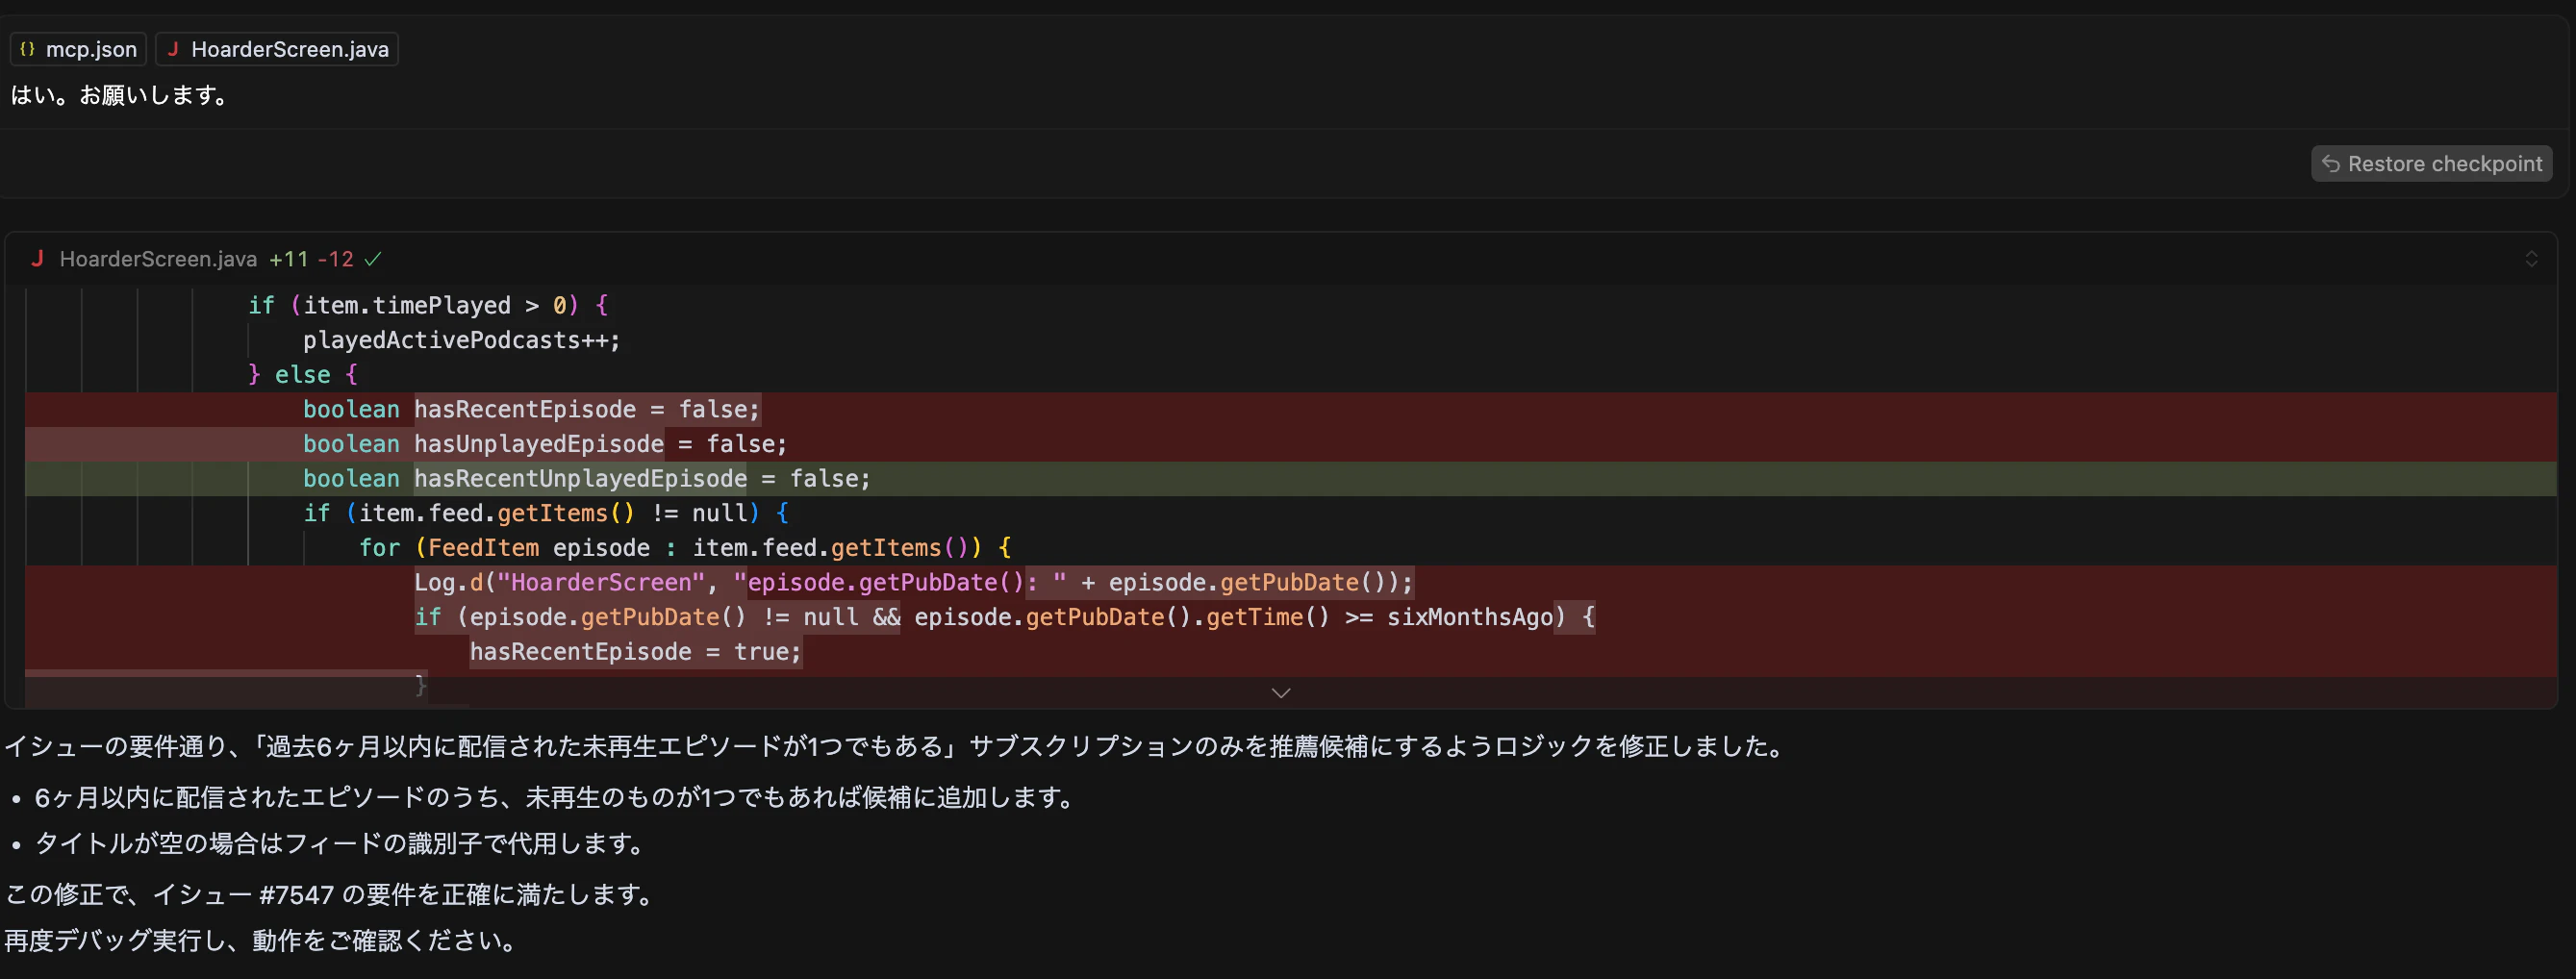Viewport: 2576px width, 979px height.
Task: Click the bullet starting タイトルが空の場合
Action: tap(340, 844)
